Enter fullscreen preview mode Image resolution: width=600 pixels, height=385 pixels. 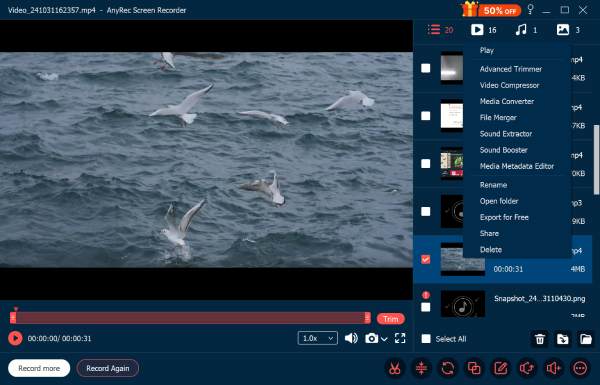click(400, 338)
